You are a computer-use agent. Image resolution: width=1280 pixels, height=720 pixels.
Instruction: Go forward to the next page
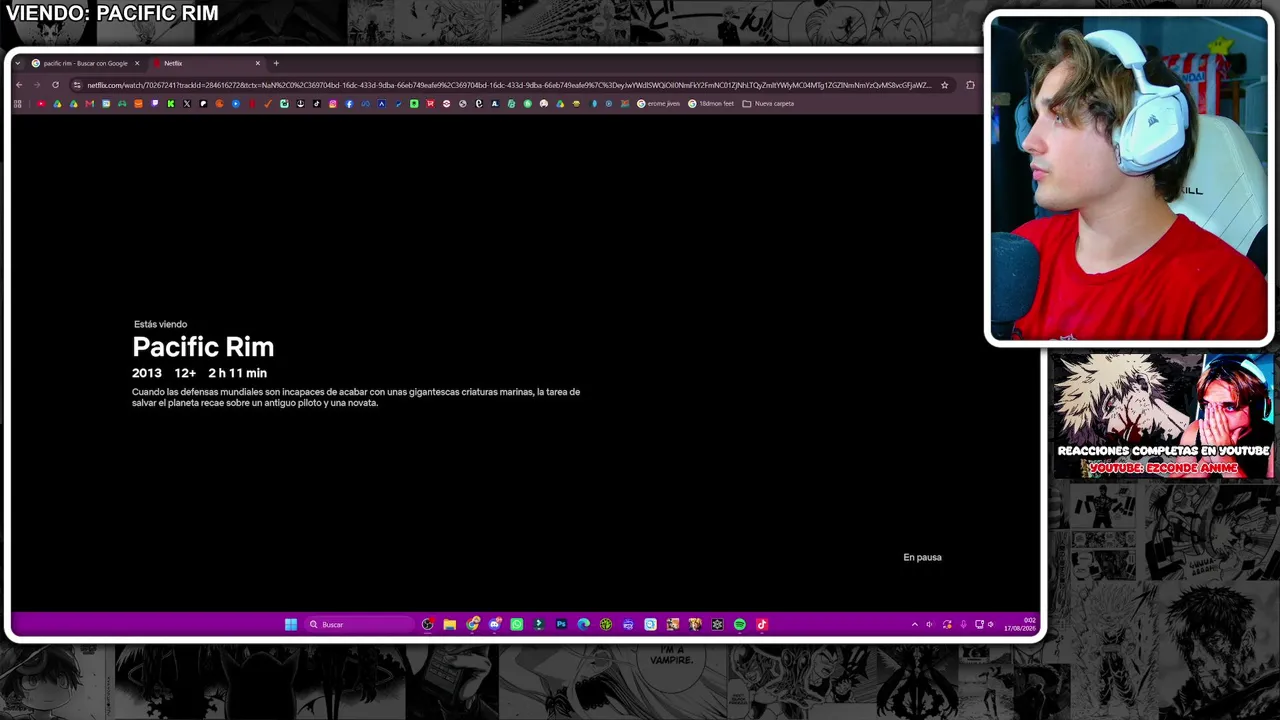click(x=37, y=85)
